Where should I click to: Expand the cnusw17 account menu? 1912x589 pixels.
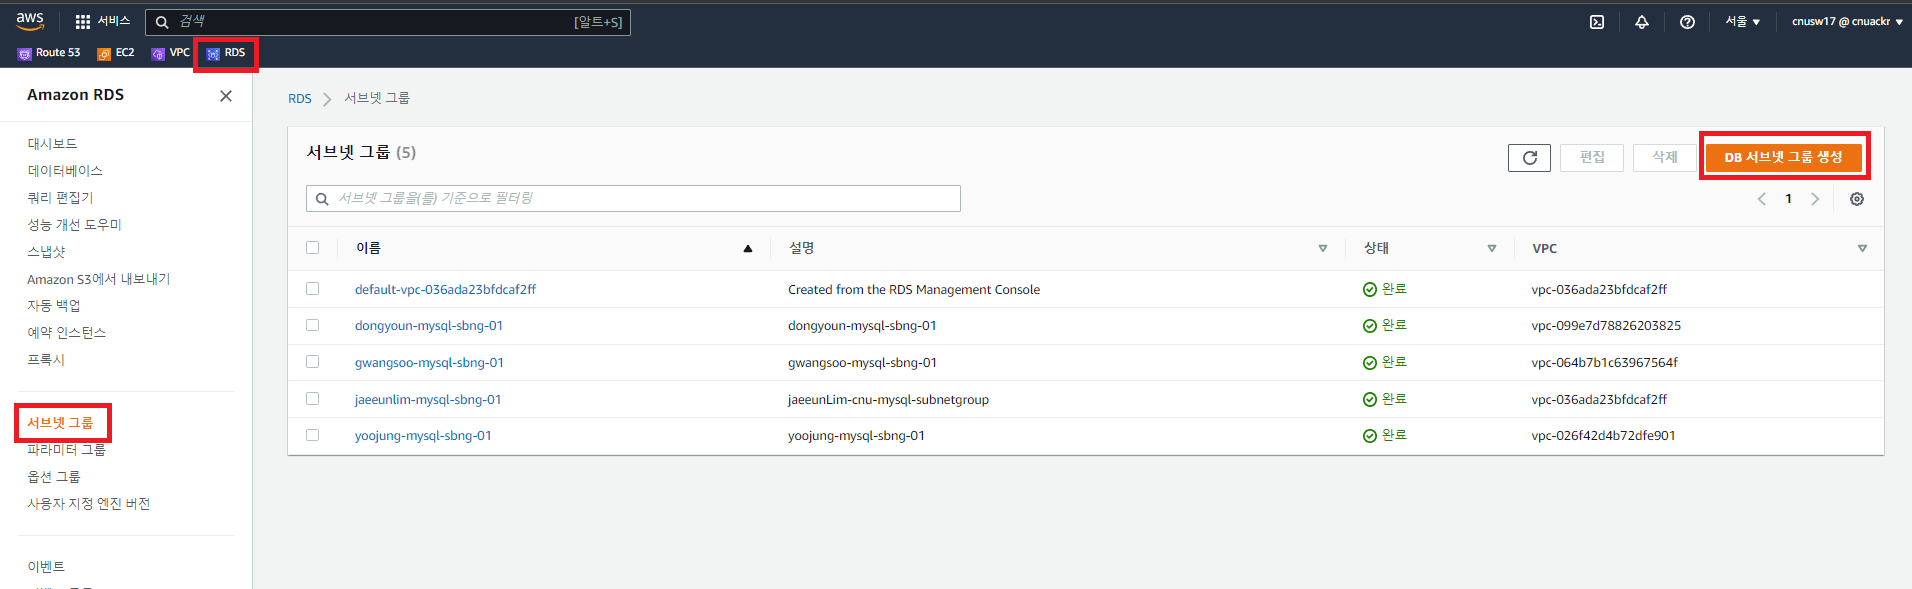1847,22
